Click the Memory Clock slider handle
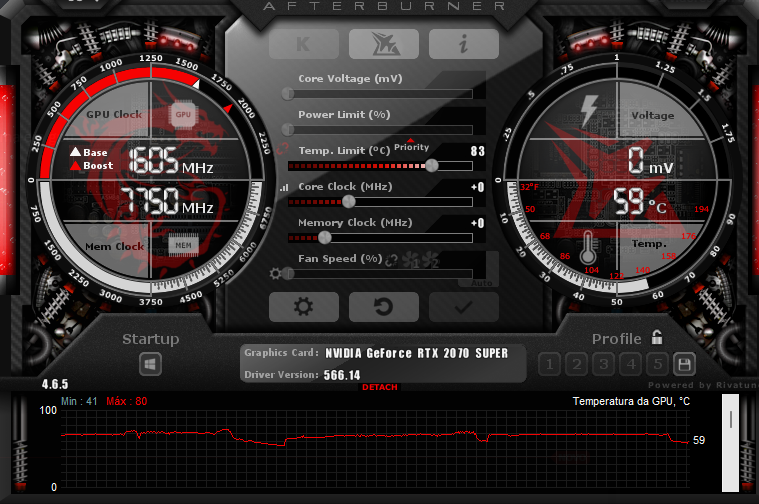Image resolution: width=759 pixels, height=504 pixels. (x=325, y=237)
